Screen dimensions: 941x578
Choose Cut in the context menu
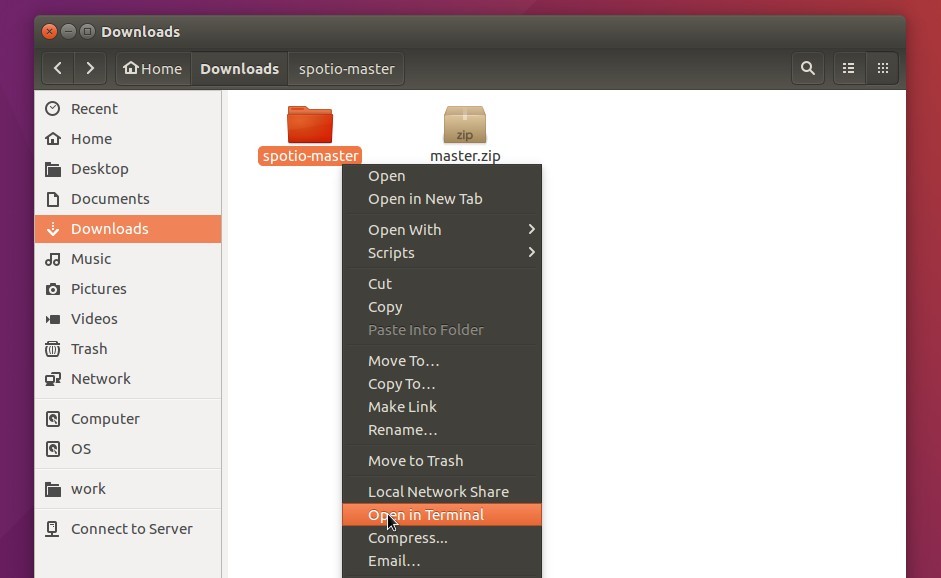442,283
